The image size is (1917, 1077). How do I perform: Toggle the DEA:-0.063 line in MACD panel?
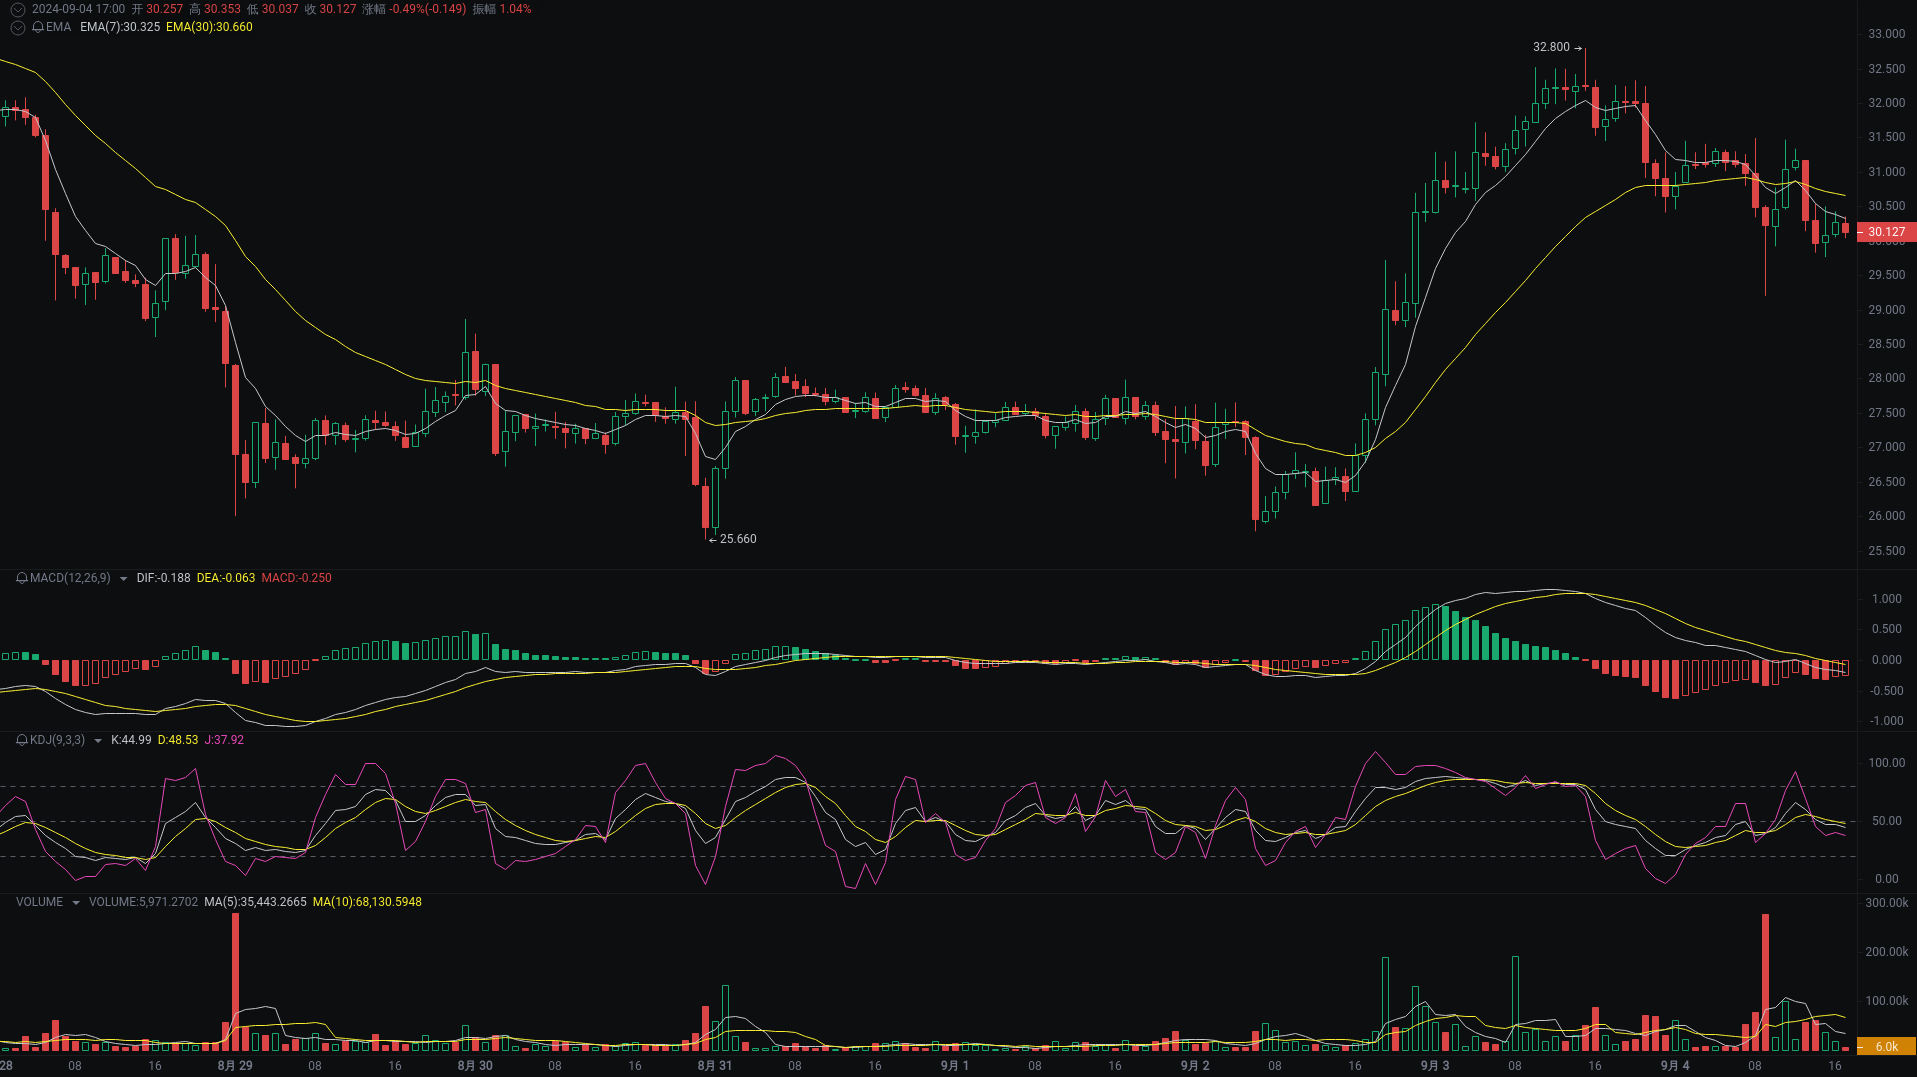tap(226, 578)
